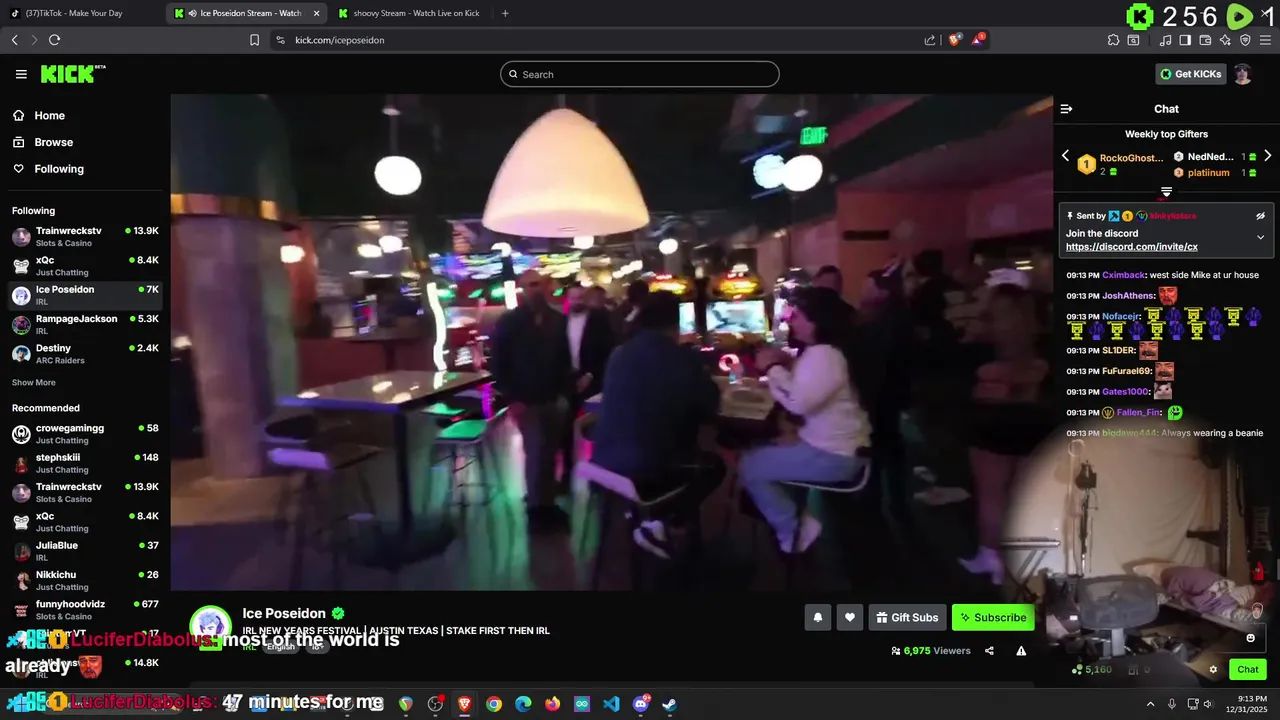
Task: Open chat settings gear
Action: (1213, 670)
